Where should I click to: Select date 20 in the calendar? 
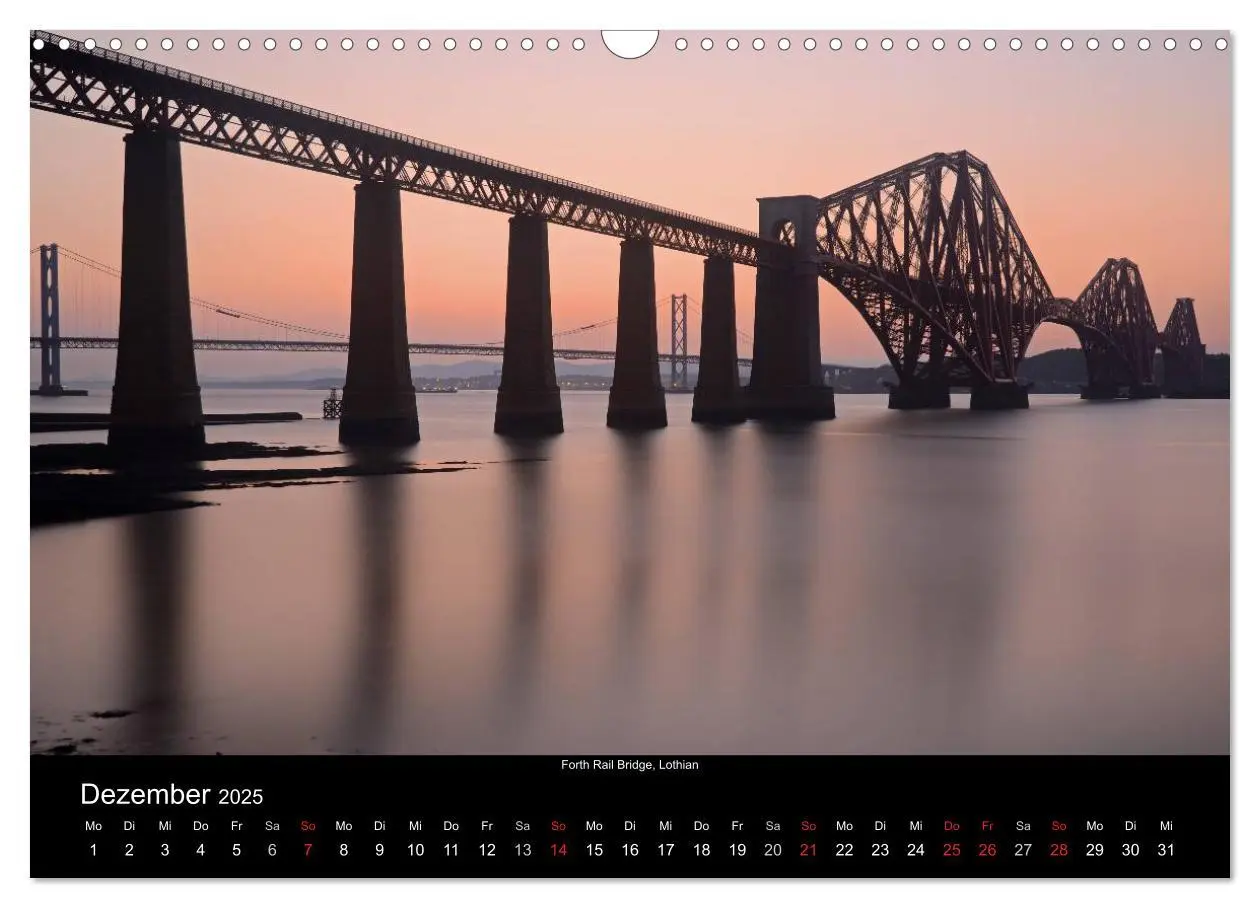[x=773, y=850]
